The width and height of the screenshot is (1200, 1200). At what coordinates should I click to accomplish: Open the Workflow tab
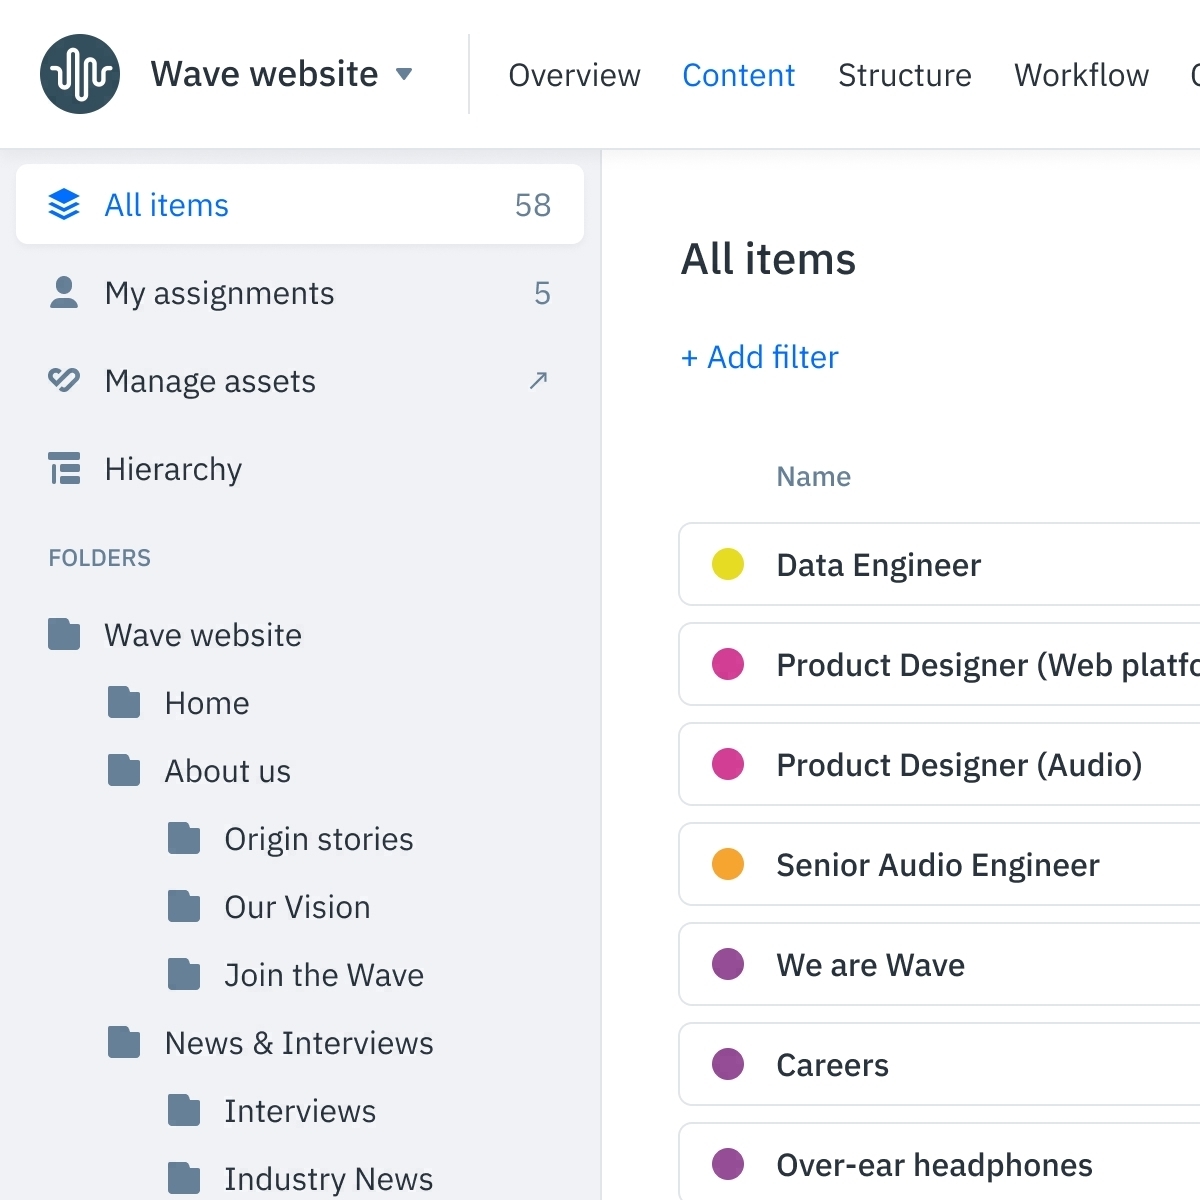coord(1080,75)
